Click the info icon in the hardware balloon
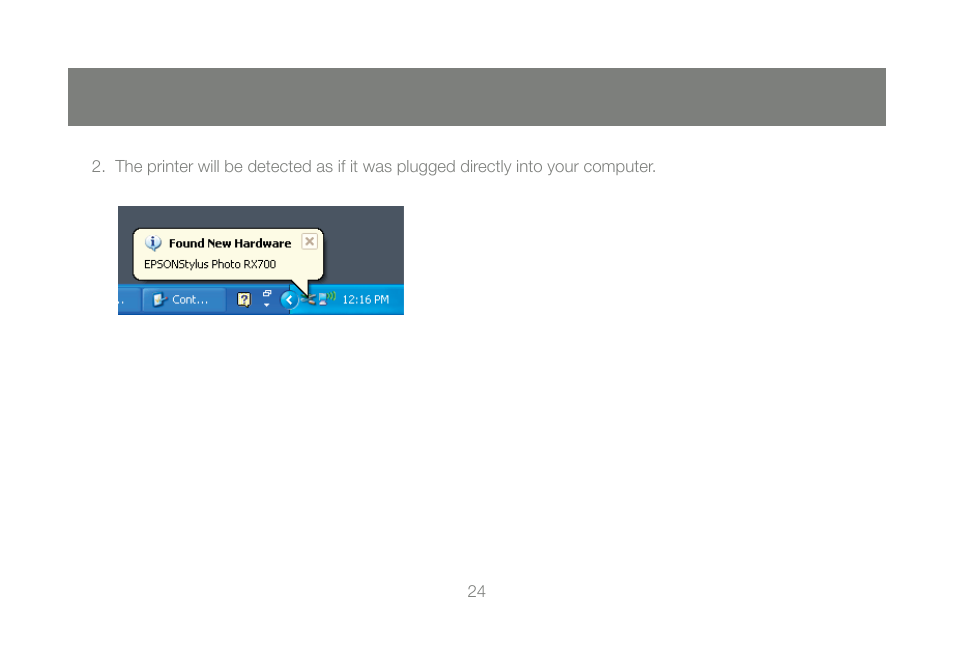Viewport: 954px width, 665px height. [153, 243]
